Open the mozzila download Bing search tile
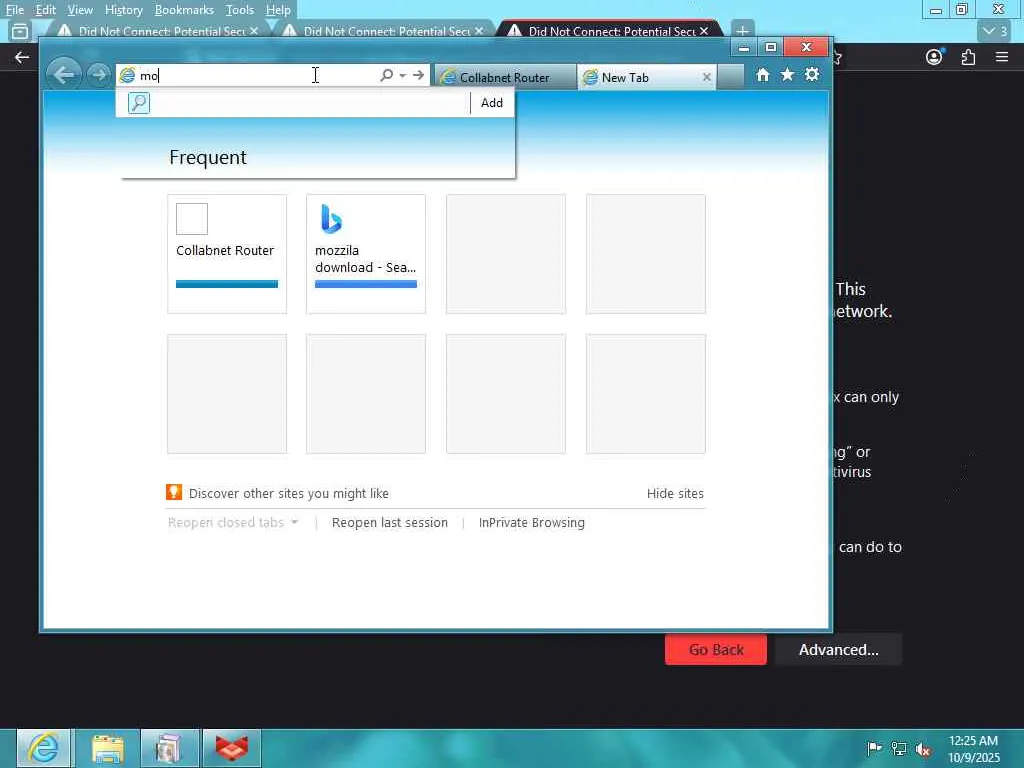This screenshot has width=1024, height=768. tap(366, 253)
